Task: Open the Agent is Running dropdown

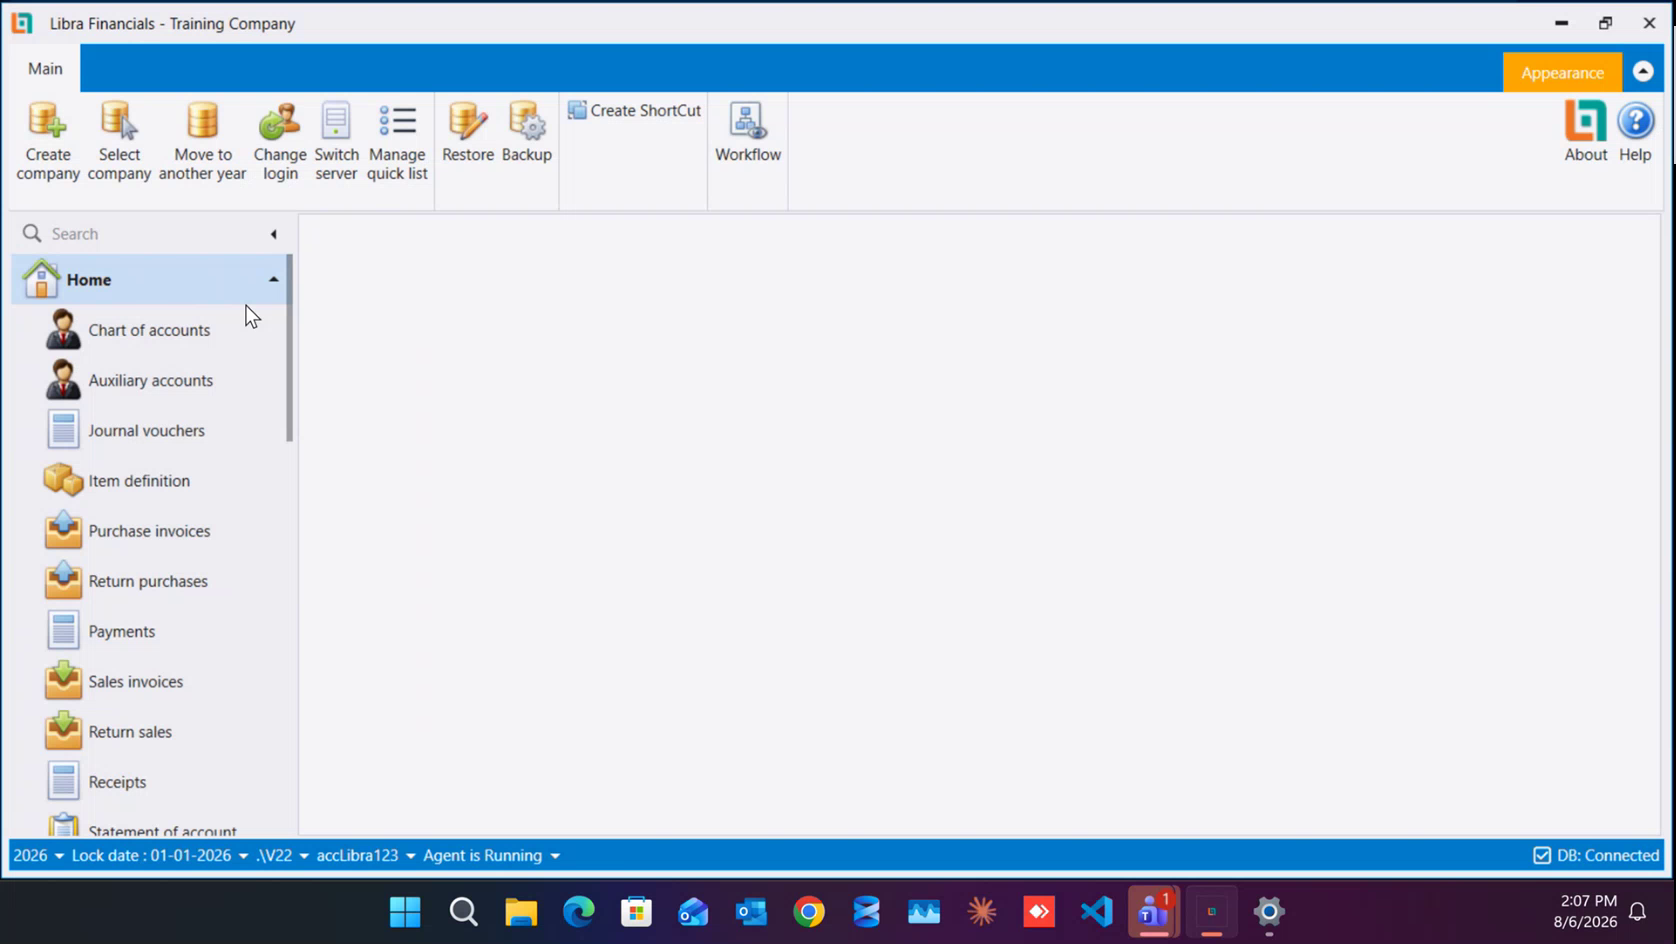Action: pos(492,856)
